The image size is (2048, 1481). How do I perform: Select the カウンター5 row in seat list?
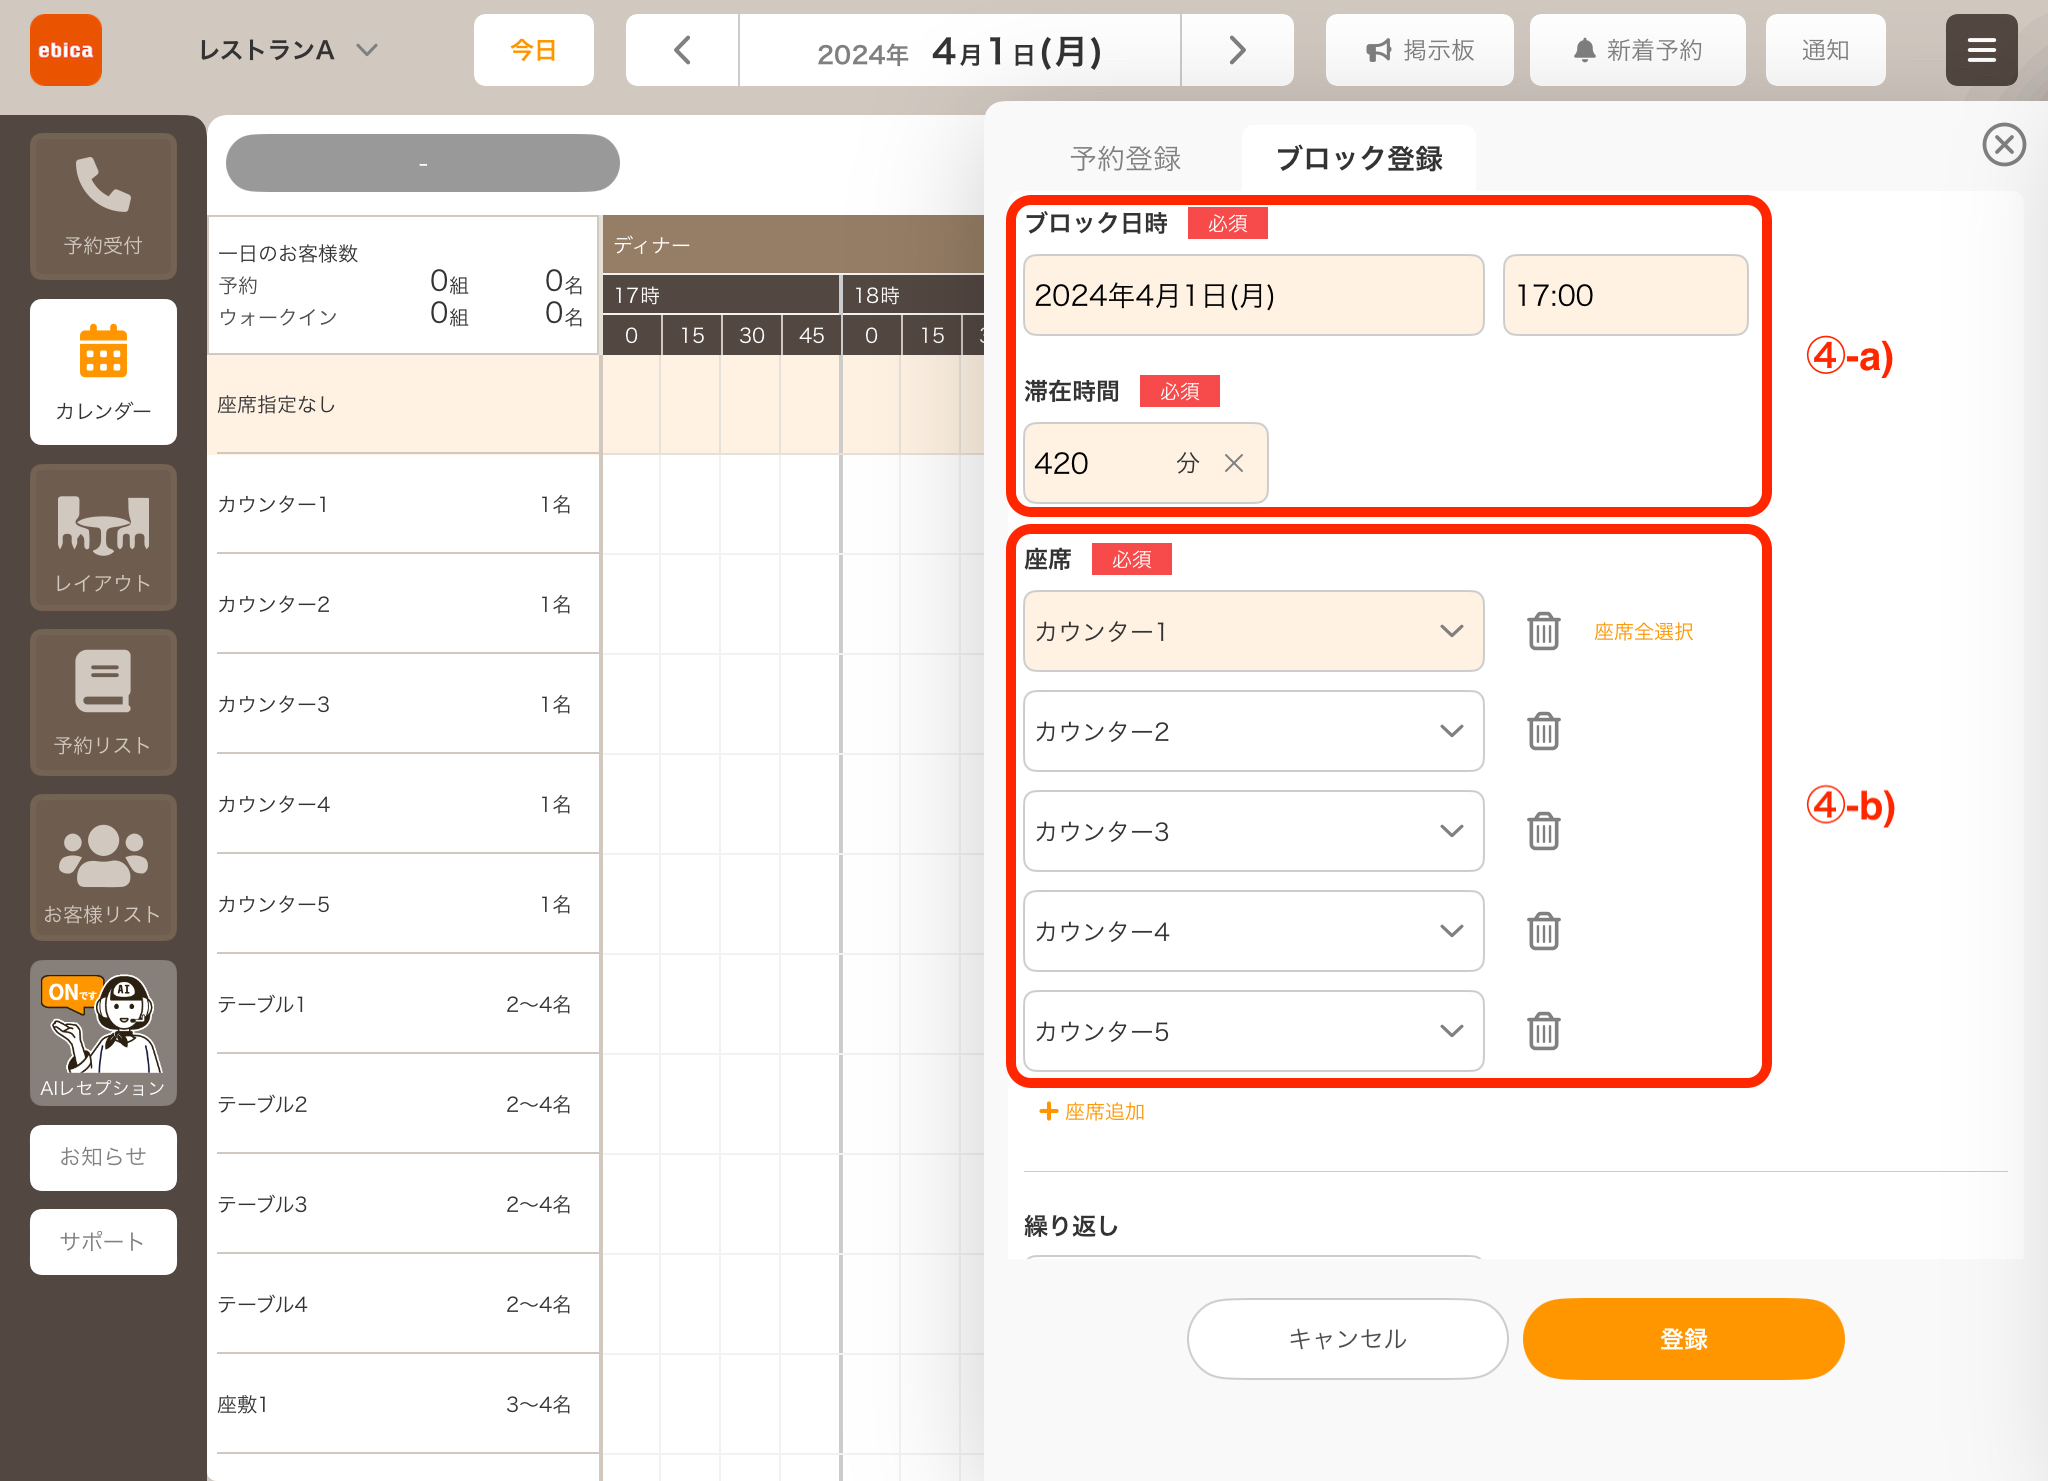click(x=403, y=904)
